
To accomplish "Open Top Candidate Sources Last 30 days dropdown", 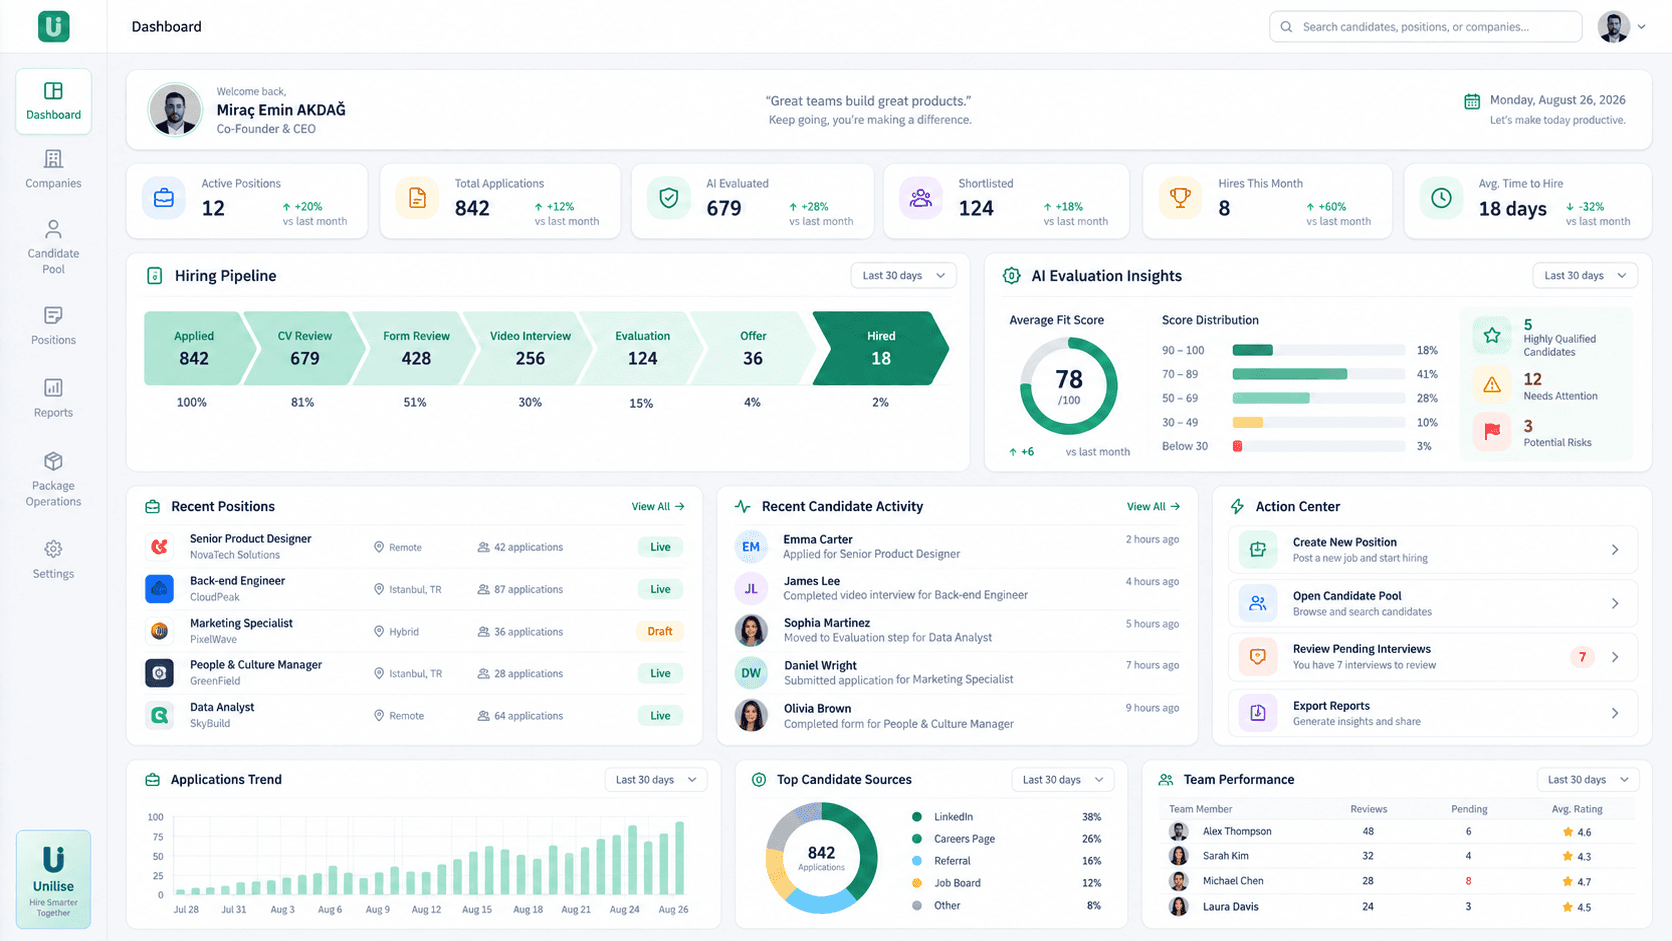I will [x=1062, y=780].
